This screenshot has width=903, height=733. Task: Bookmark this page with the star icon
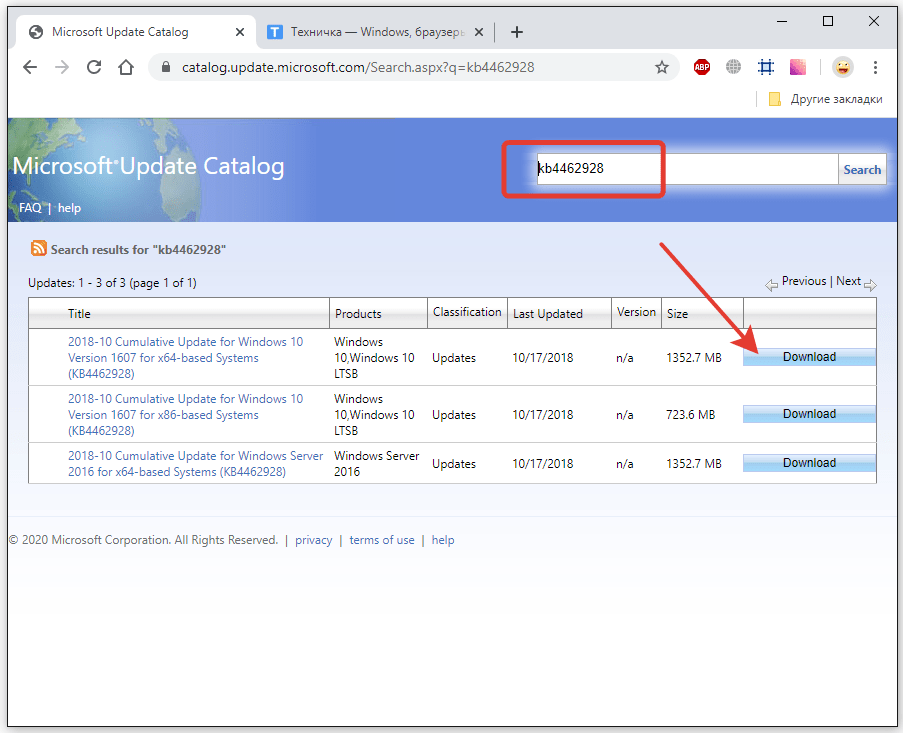662,67
